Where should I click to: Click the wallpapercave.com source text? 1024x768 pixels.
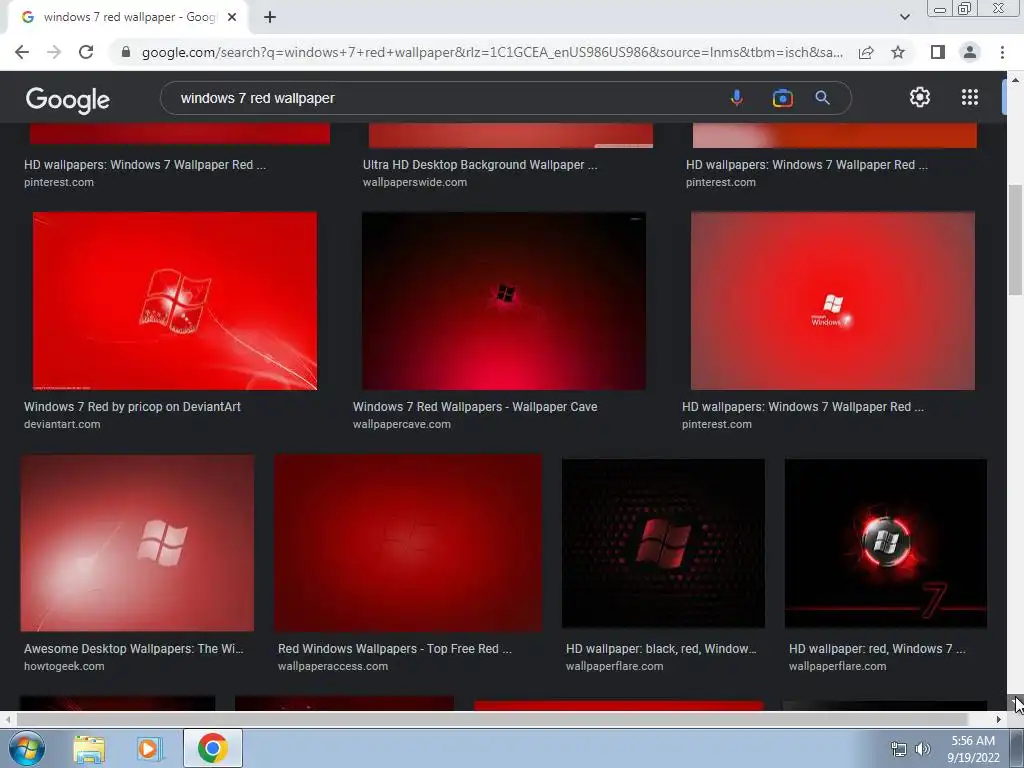click(x=402, y=424)
